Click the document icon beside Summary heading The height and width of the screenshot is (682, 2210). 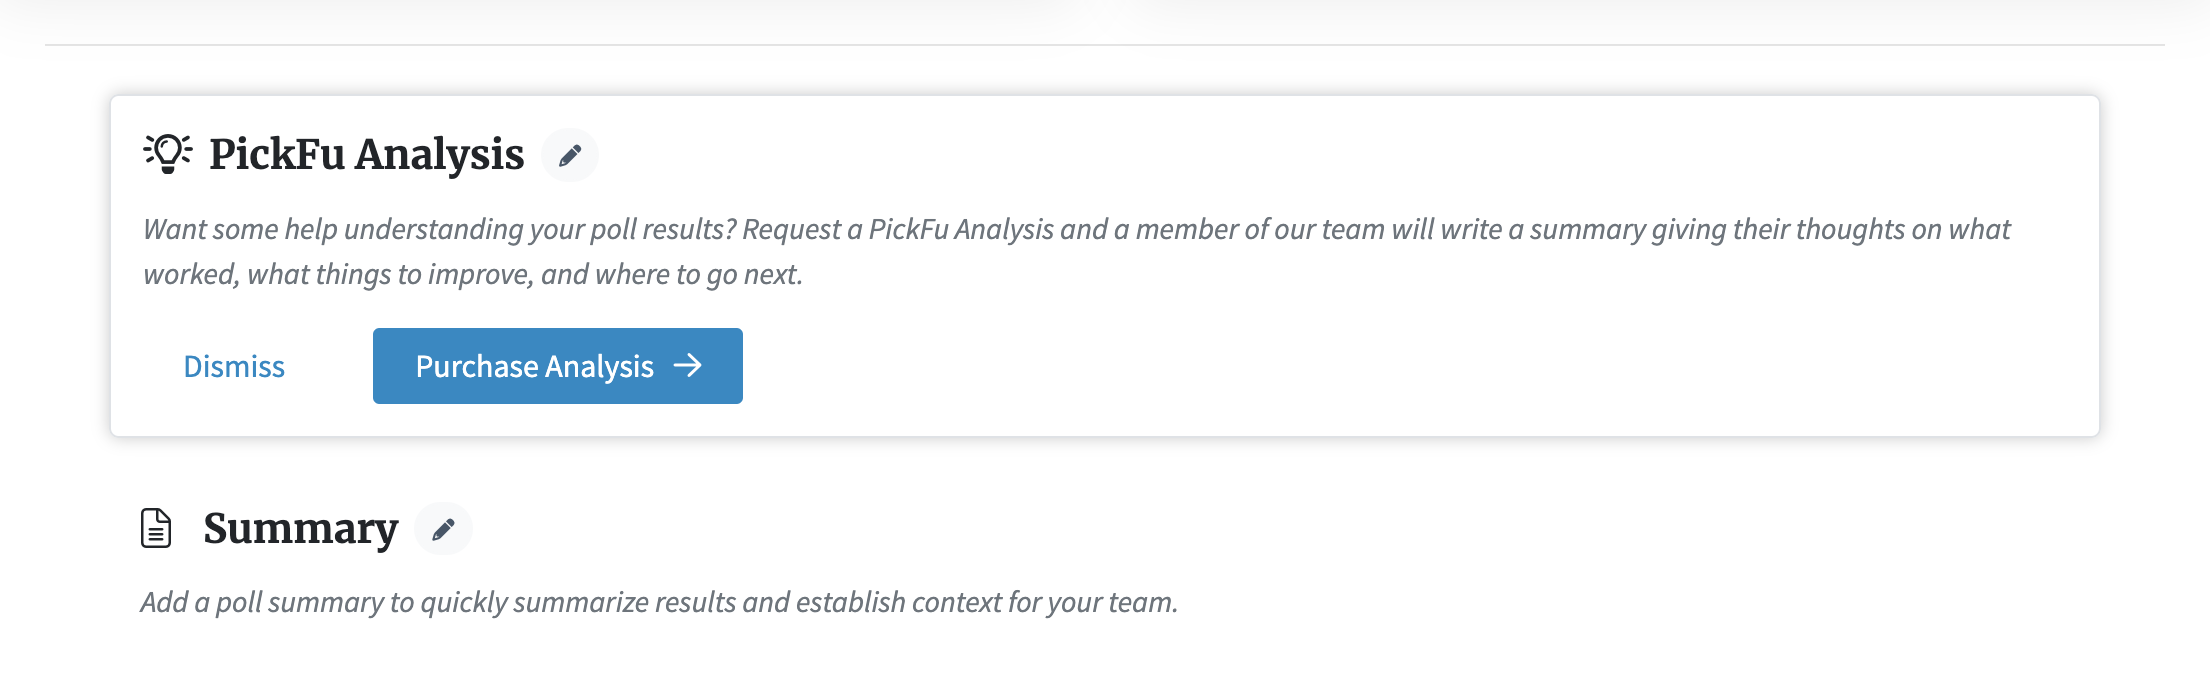point(156,528)
